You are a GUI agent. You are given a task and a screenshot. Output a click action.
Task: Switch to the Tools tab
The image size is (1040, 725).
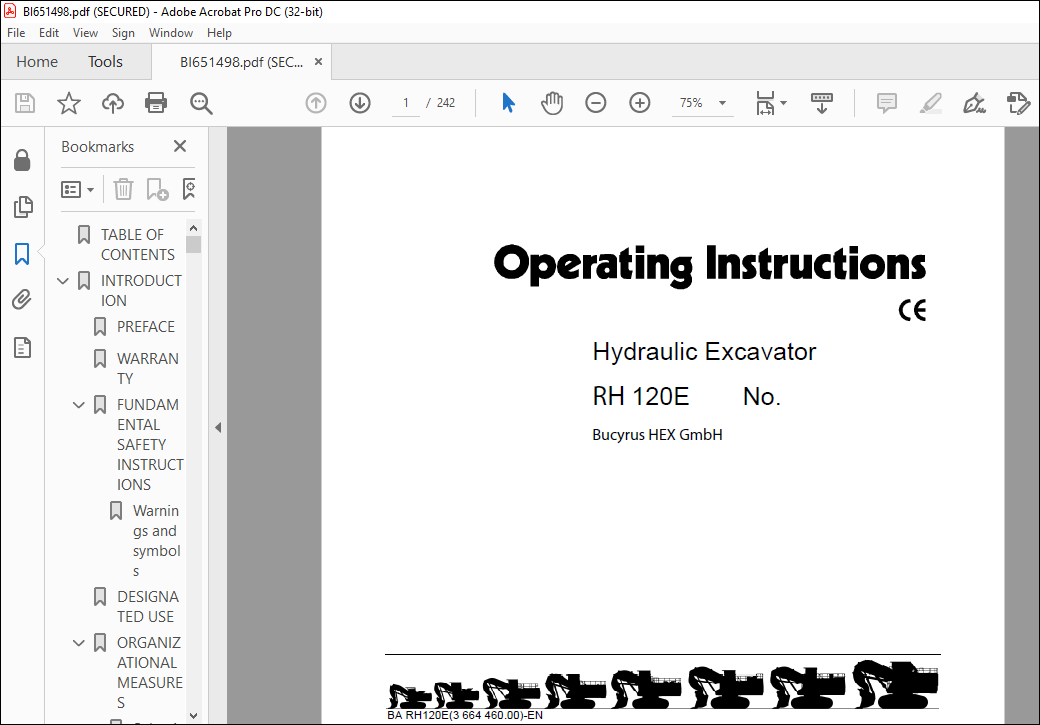pos(105,62)
